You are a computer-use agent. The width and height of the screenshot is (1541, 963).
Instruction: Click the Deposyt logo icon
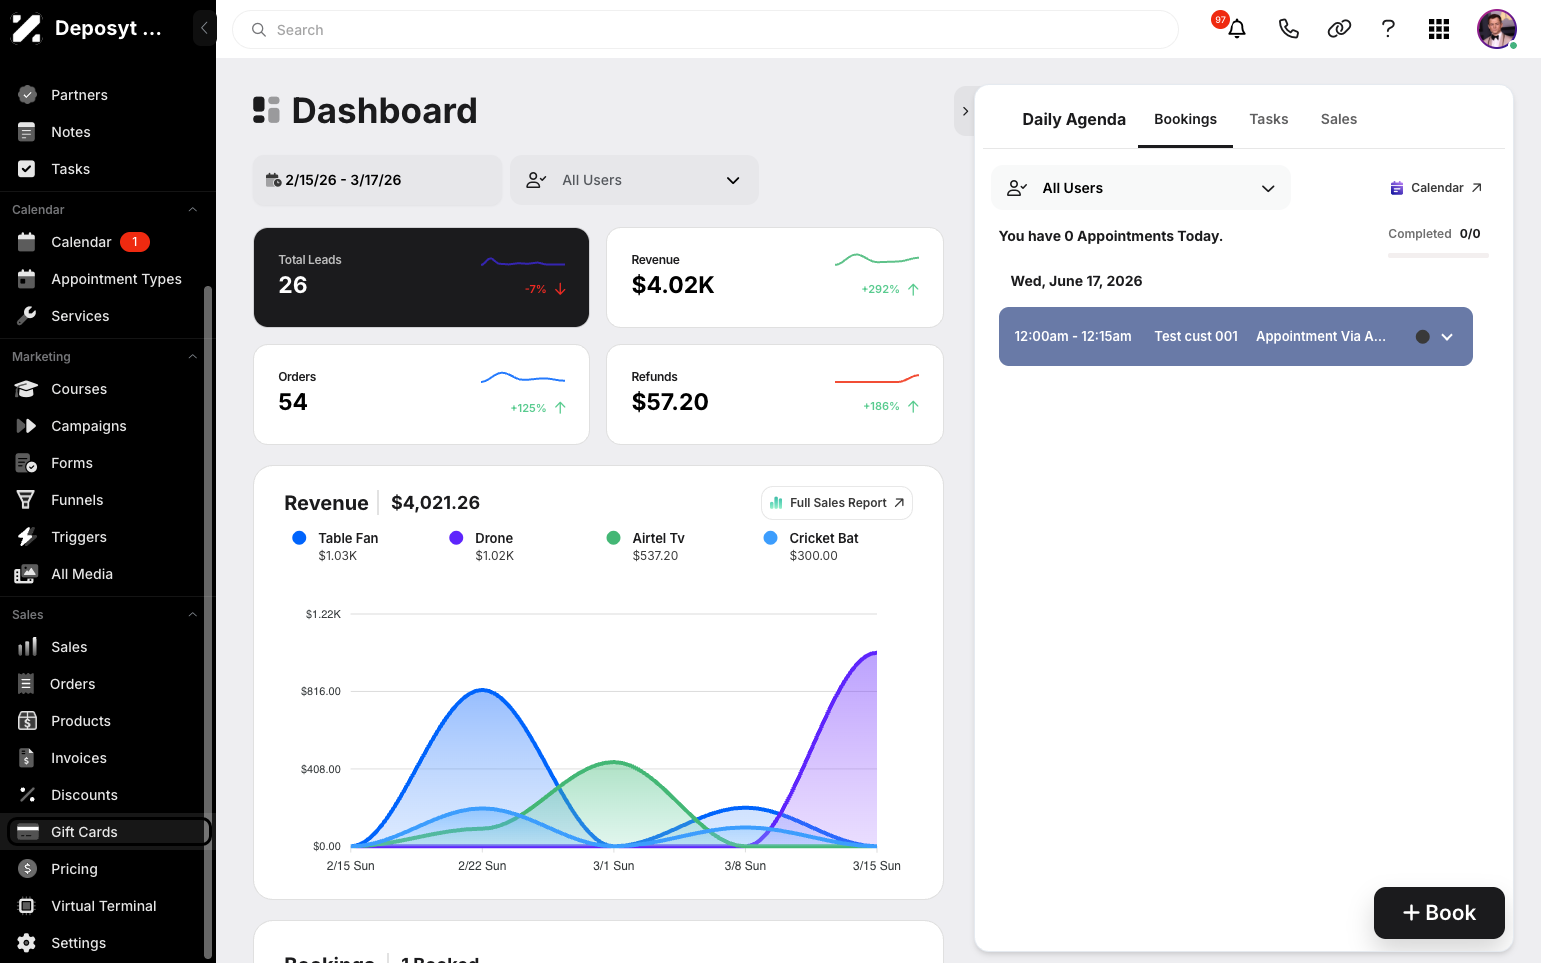pyautogui.click(x=27, y=28)
